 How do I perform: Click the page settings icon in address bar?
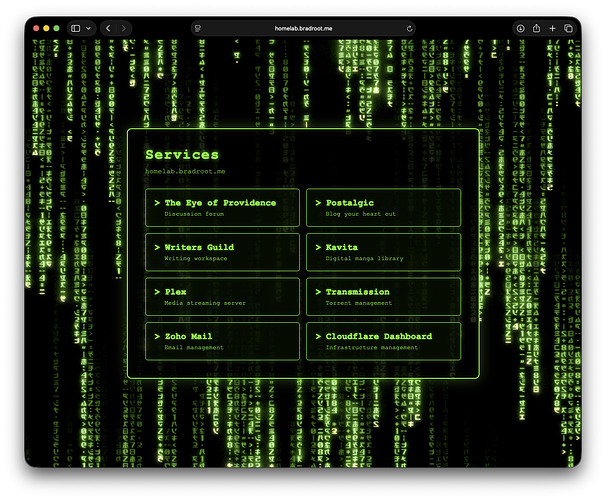pos(198,28)
